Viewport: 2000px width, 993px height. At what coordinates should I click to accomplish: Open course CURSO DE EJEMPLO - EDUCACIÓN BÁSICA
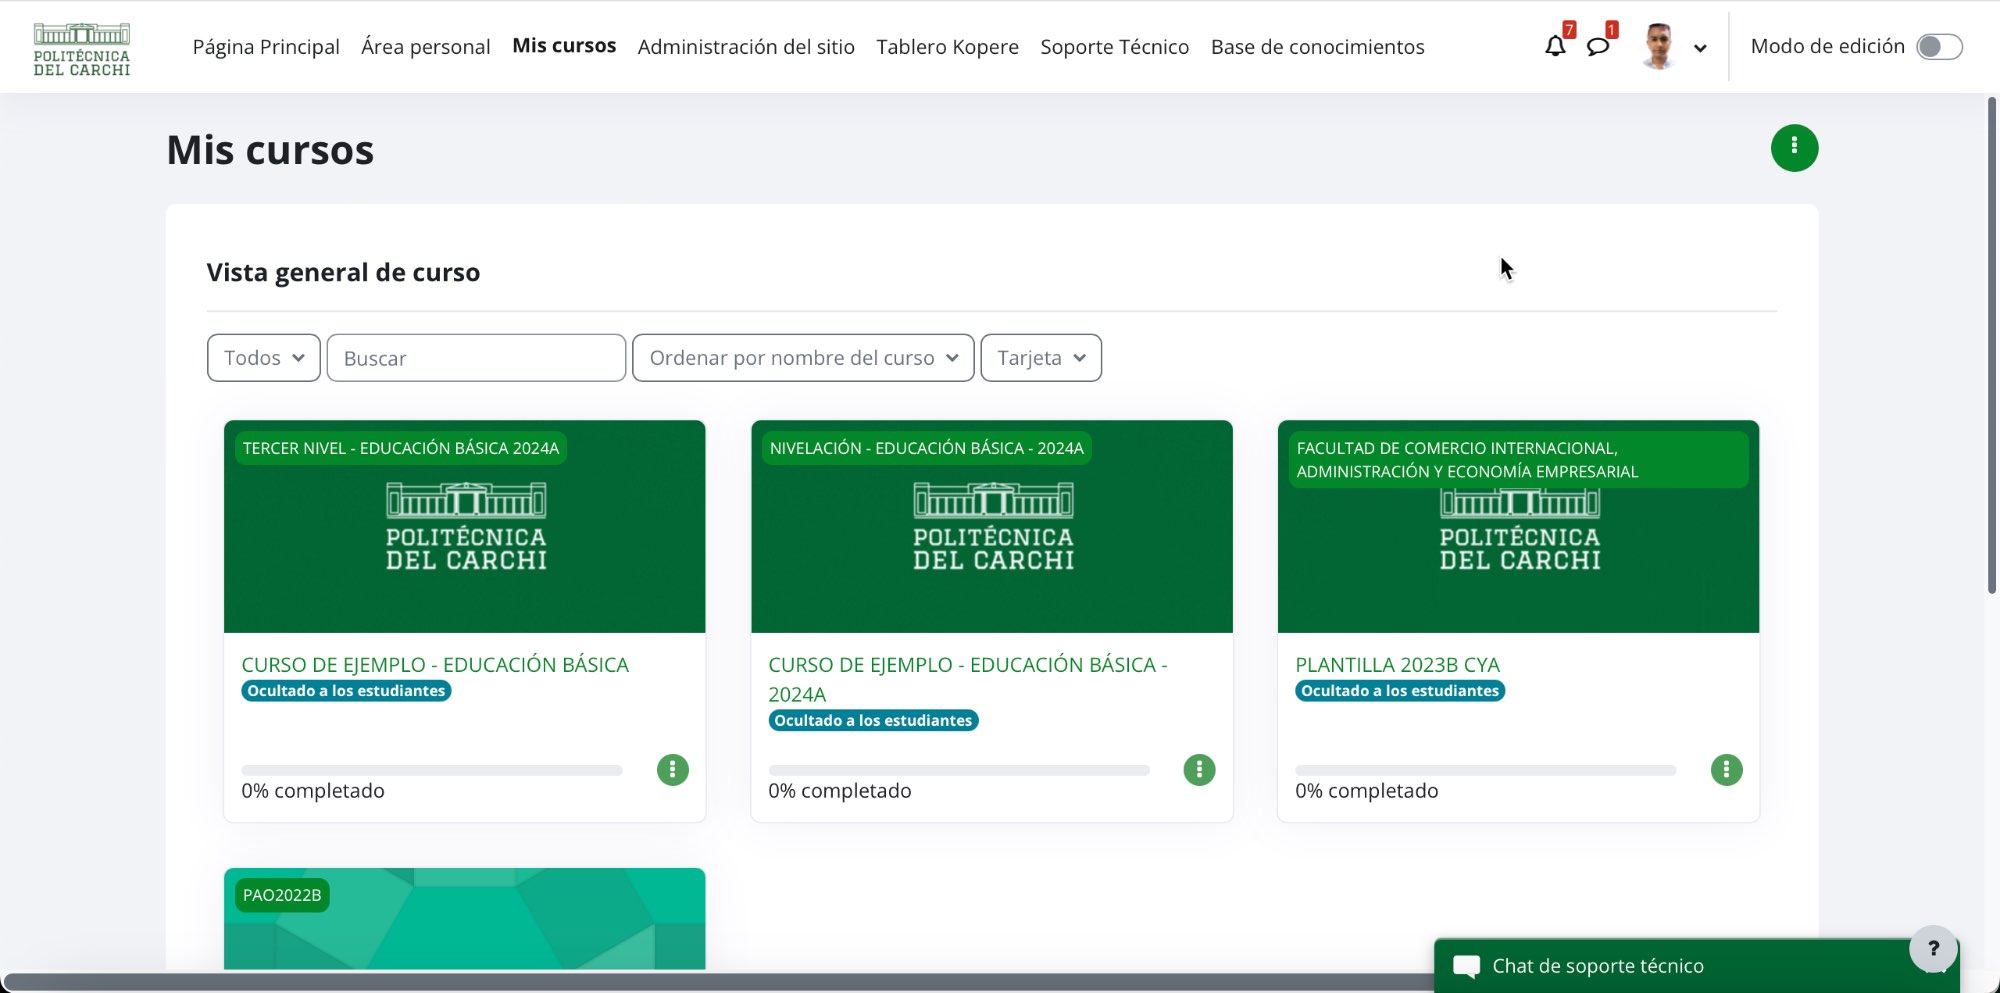tap(435, 664)
